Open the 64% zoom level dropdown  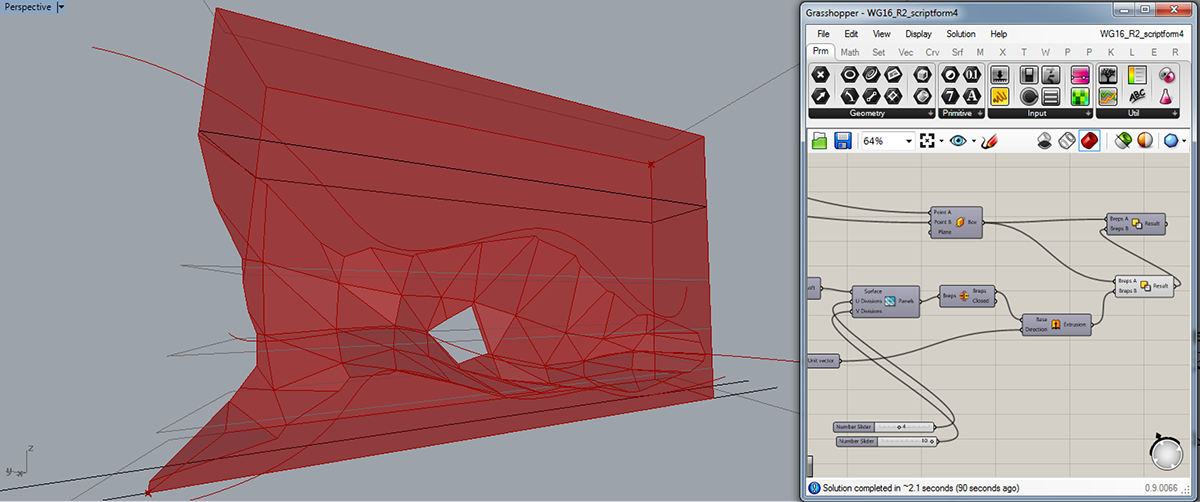click(x=909, y=141)
